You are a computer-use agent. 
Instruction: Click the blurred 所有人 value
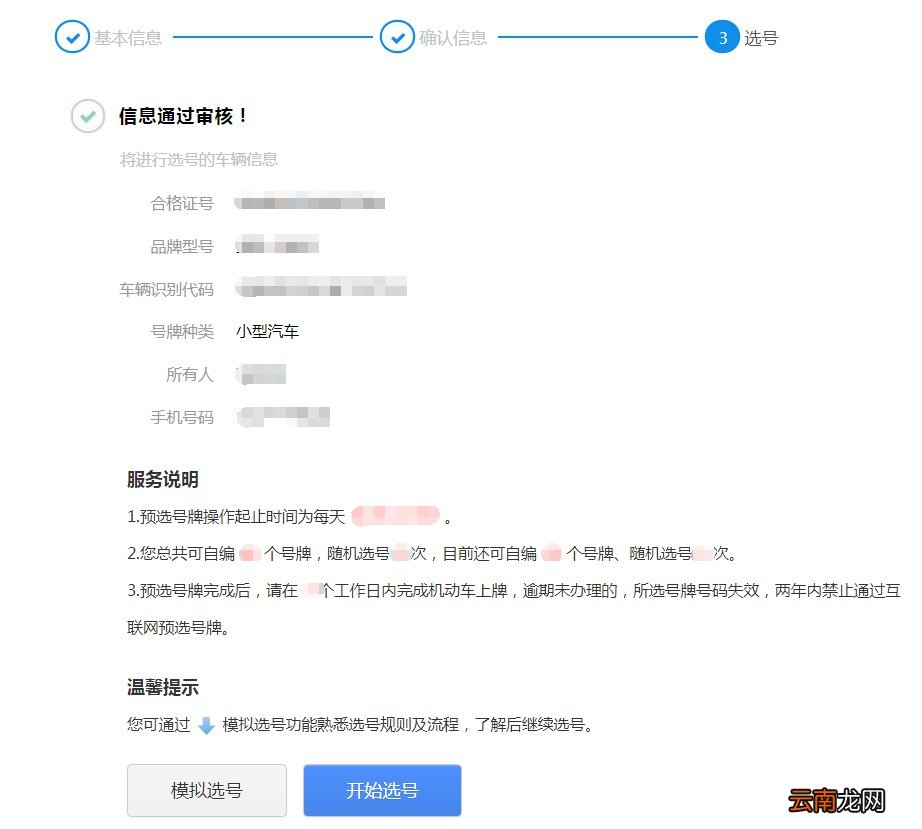click(261, 375)
